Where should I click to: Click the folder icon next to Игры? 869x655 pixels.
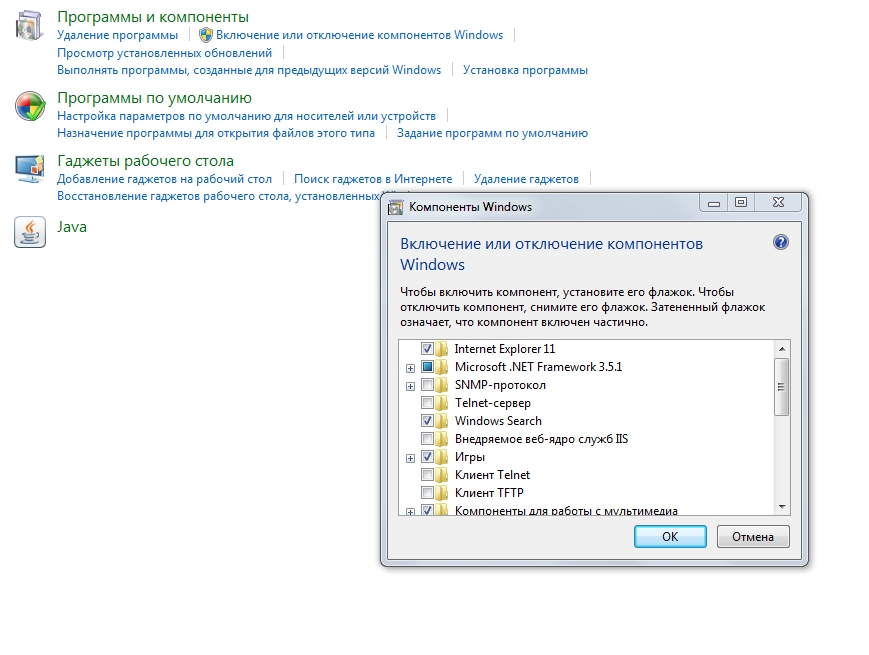(442, 457)
